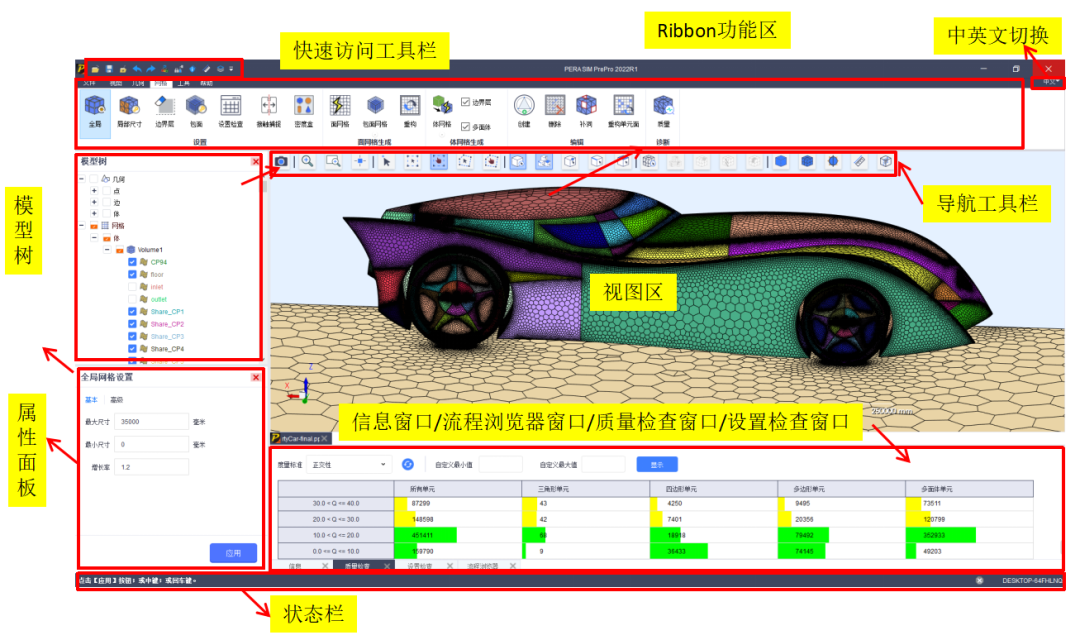The width and height of the screenshot is (1080, 640).
Task: Switch to the 几何 ribbon tab
Action: pyautogui.click(x=139, y=84)
